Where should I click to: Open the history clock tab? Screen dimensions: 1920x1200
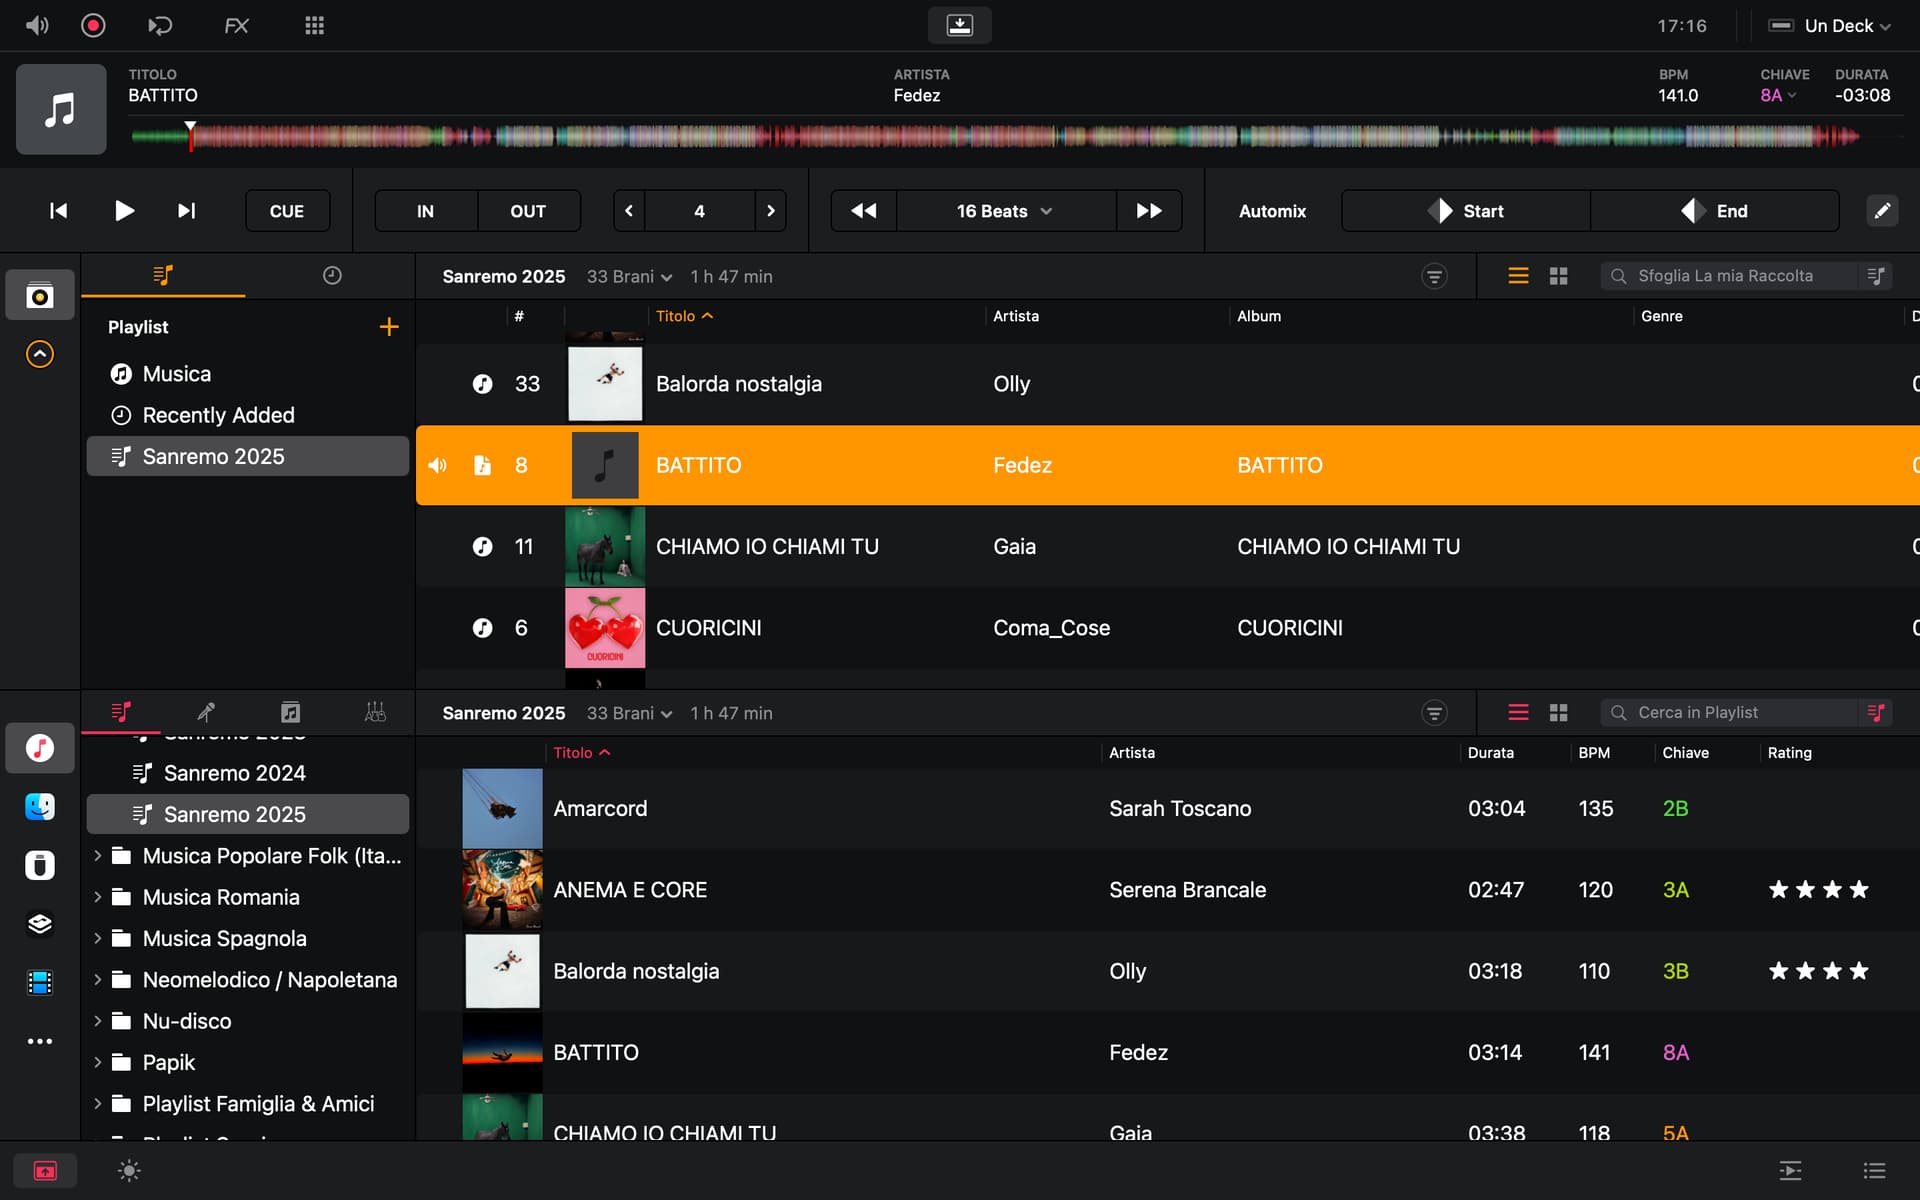click(x=332, y=276)
